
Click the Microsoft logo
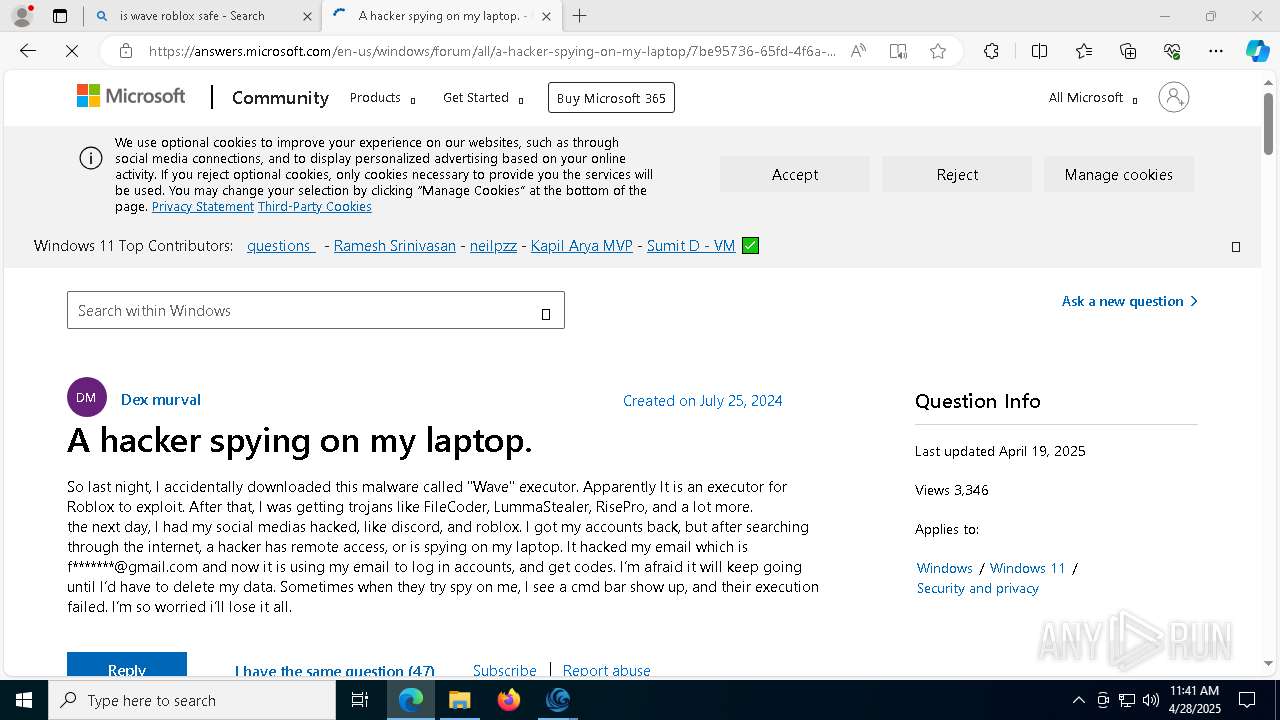coord(131,96)
